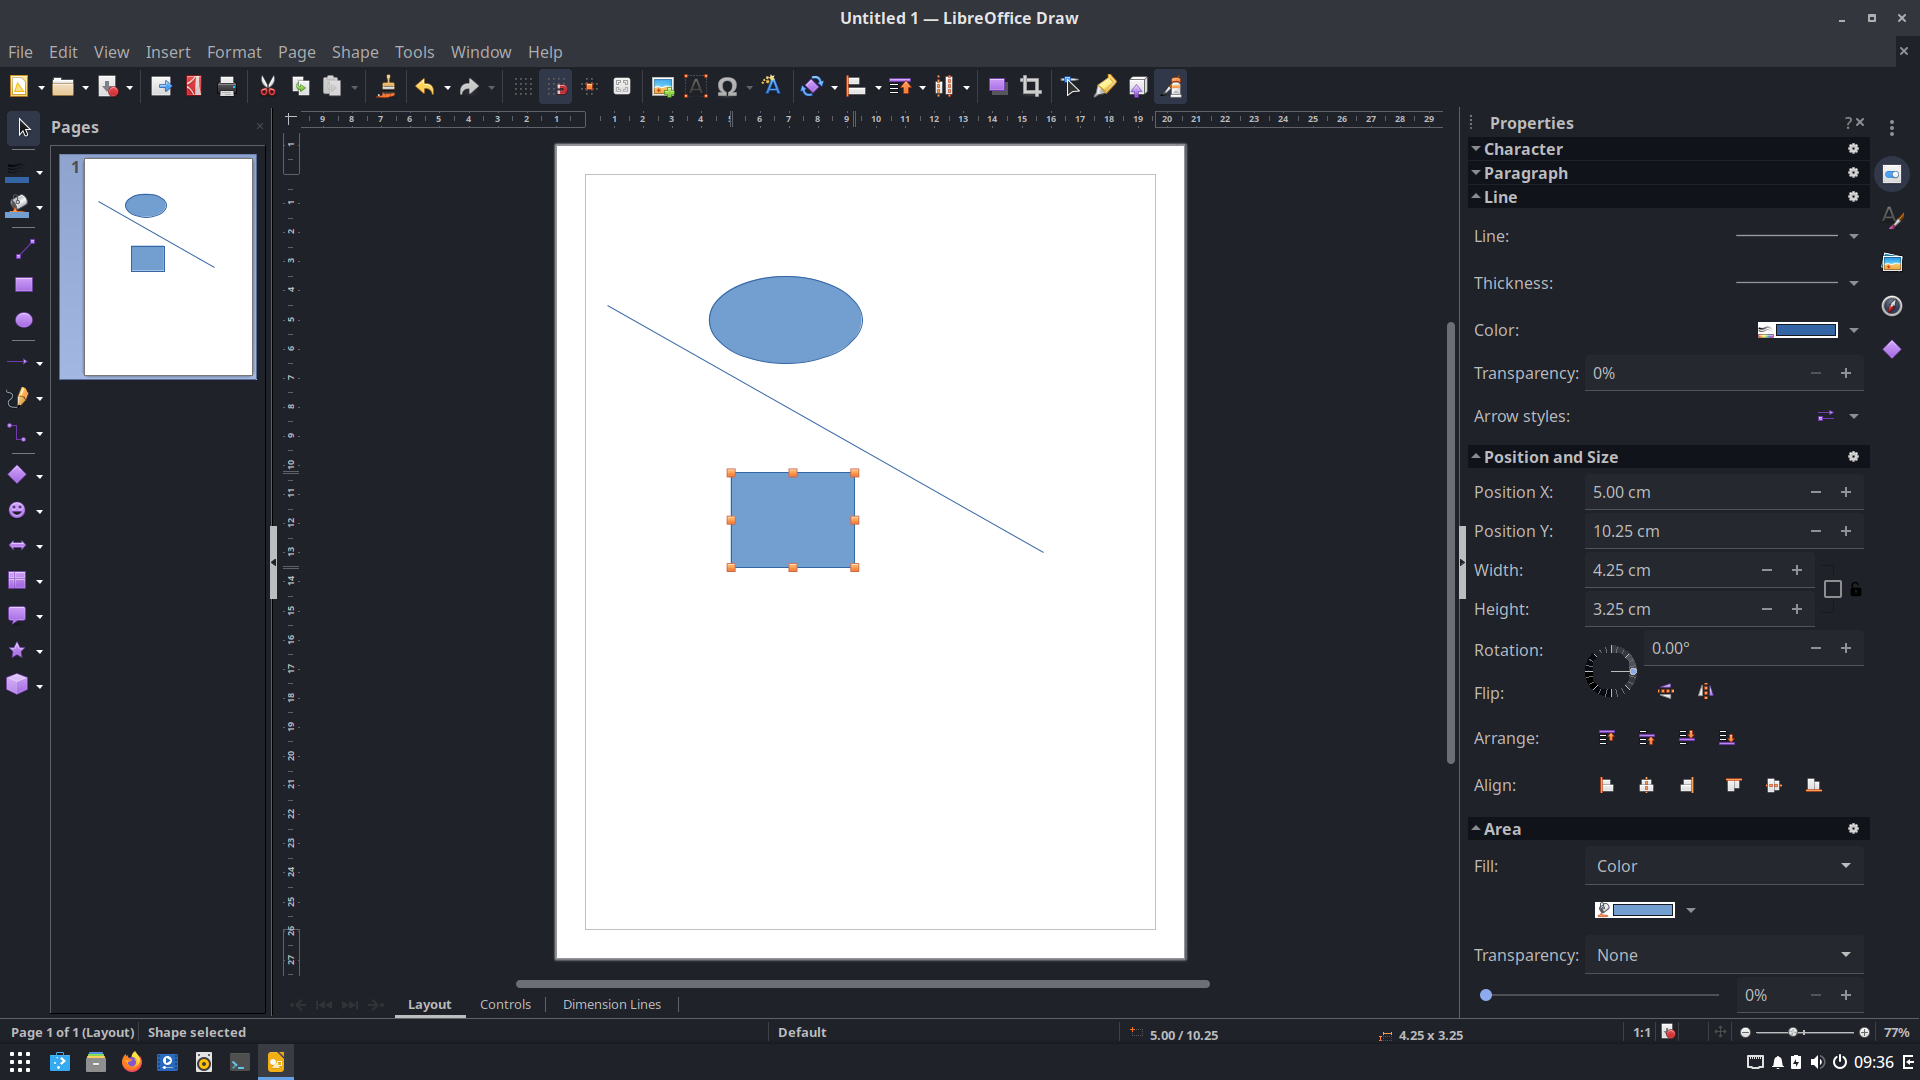1920x1080 pixels.
Task: Open the Shape menu
Action: point(355,52)
